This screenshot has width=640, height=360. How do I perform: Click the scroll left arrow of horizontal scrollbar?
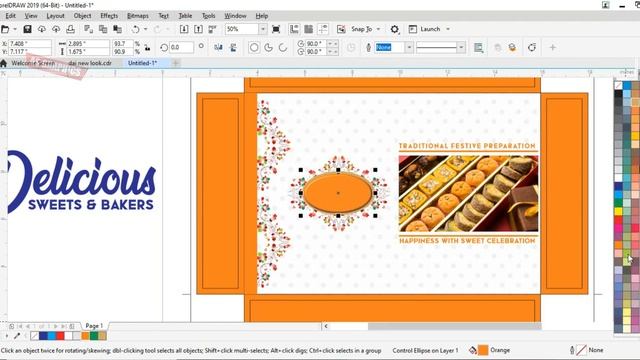coord(326,326)
